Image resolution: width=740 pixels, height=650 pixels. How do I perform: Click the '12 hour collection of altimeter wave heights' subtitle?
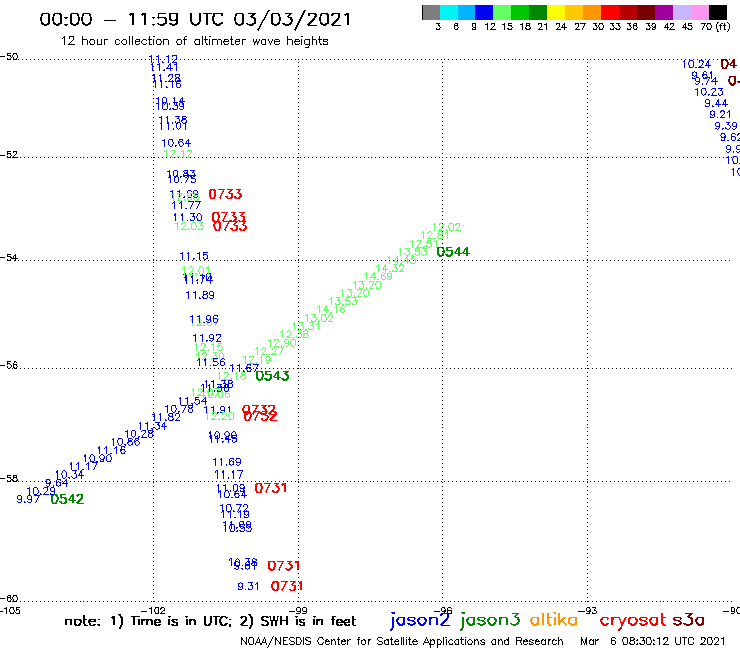(194, 41)
